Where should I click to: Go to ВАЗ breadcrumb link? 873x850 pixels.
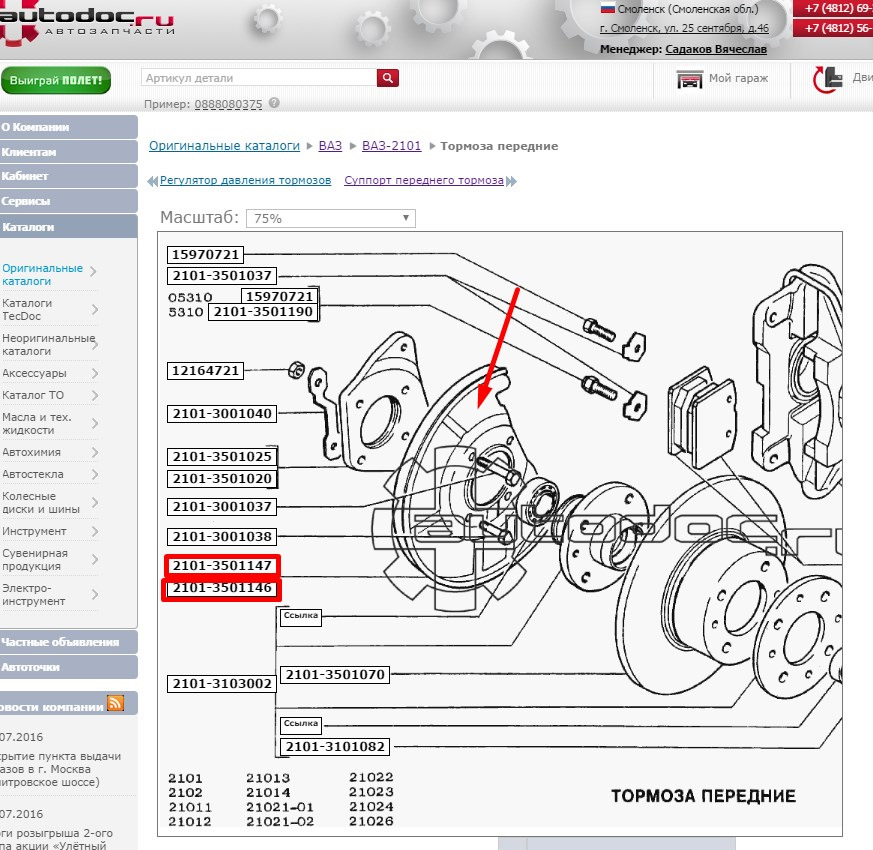330,146
